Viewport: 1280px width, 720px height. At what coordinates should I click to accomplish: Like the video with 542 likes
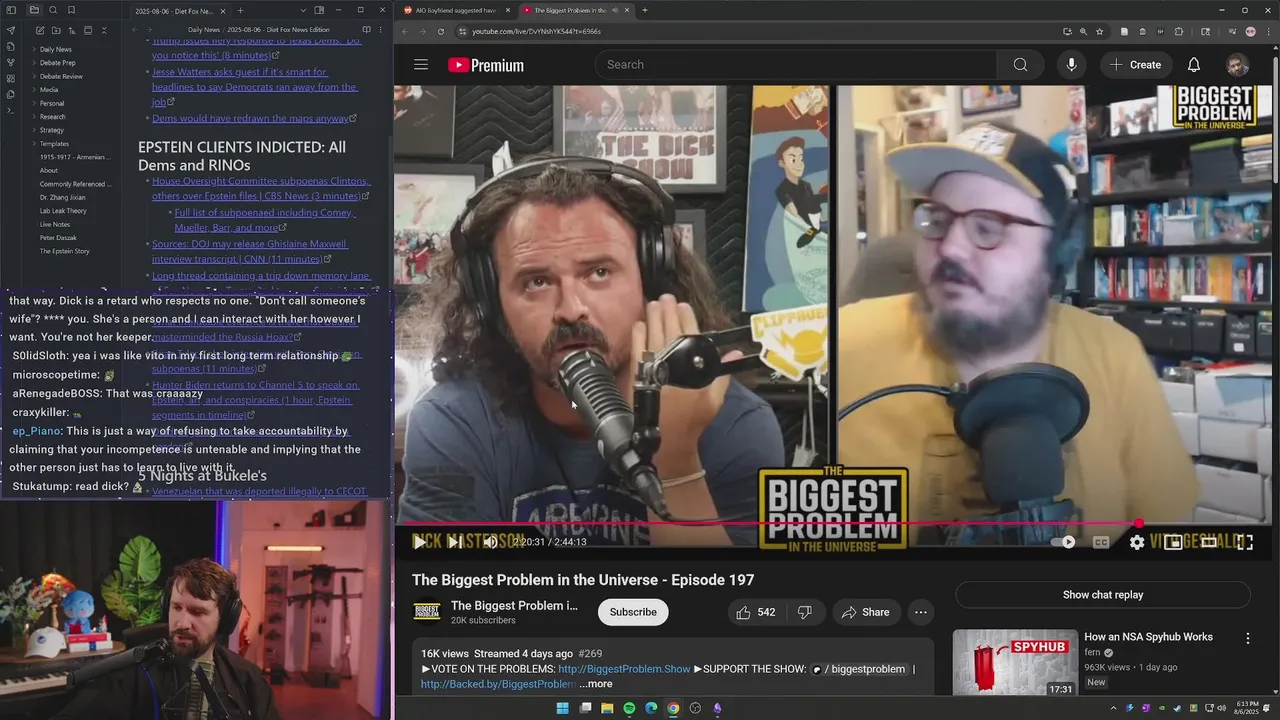[755, 612]
